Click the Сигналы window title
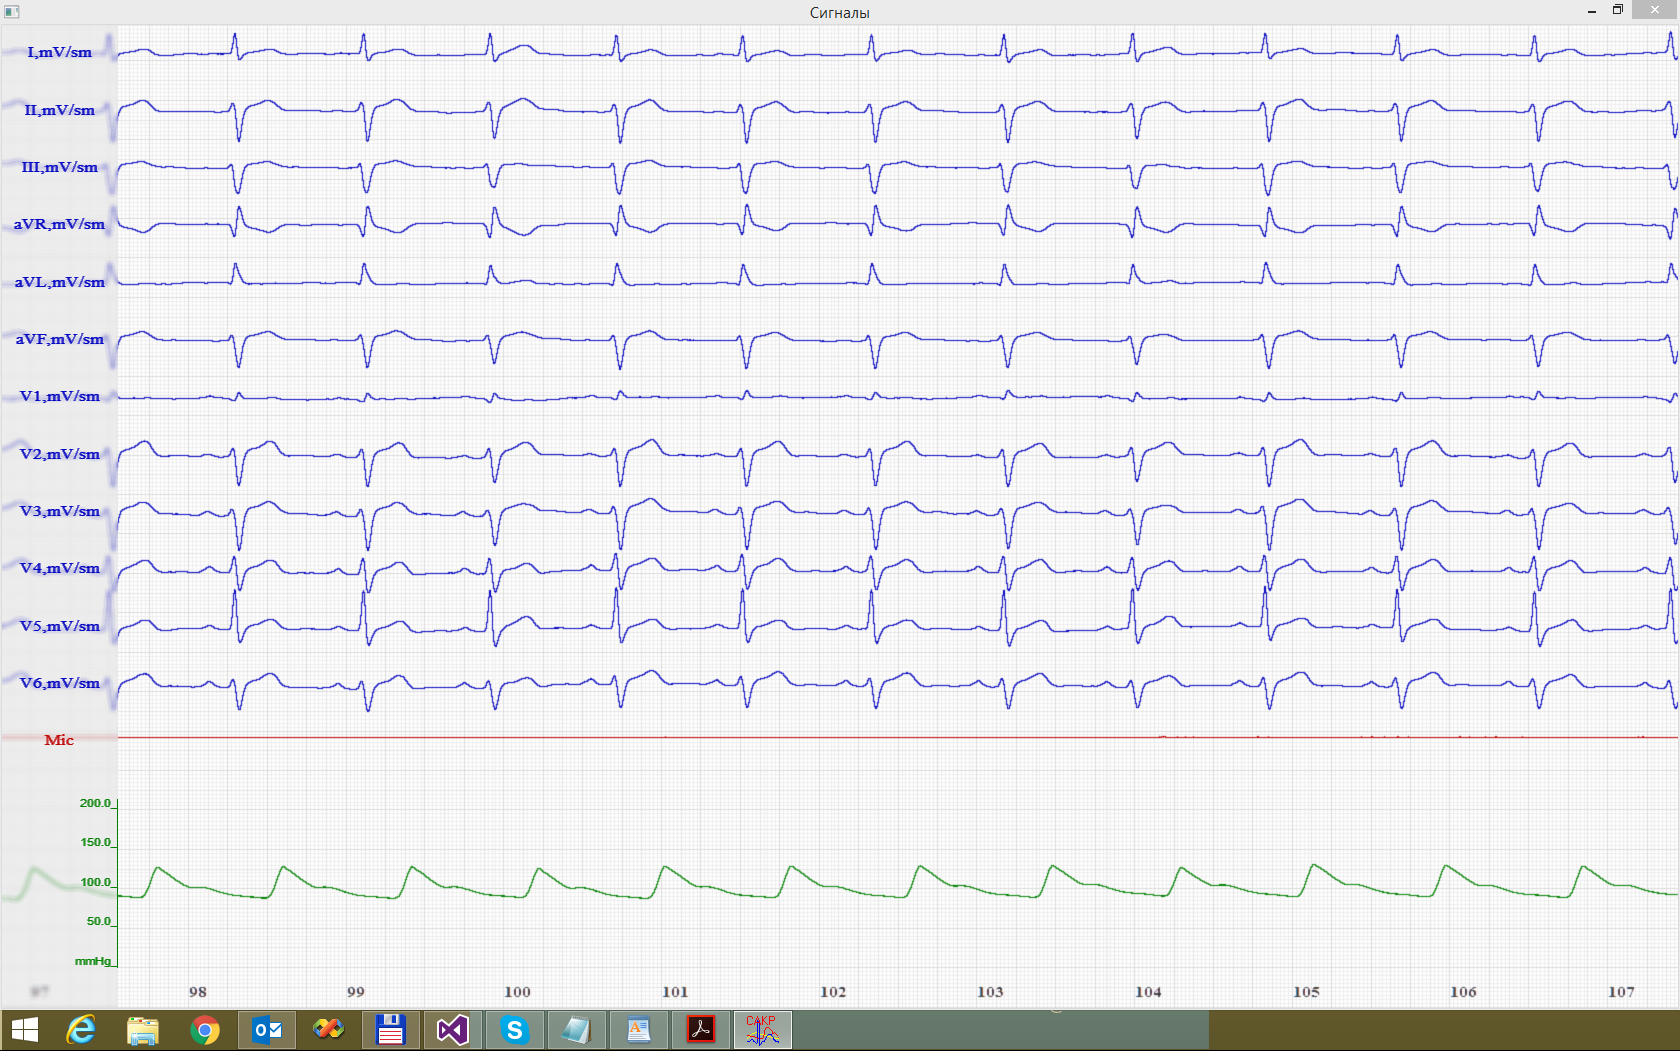 click(x=839, y=13)
